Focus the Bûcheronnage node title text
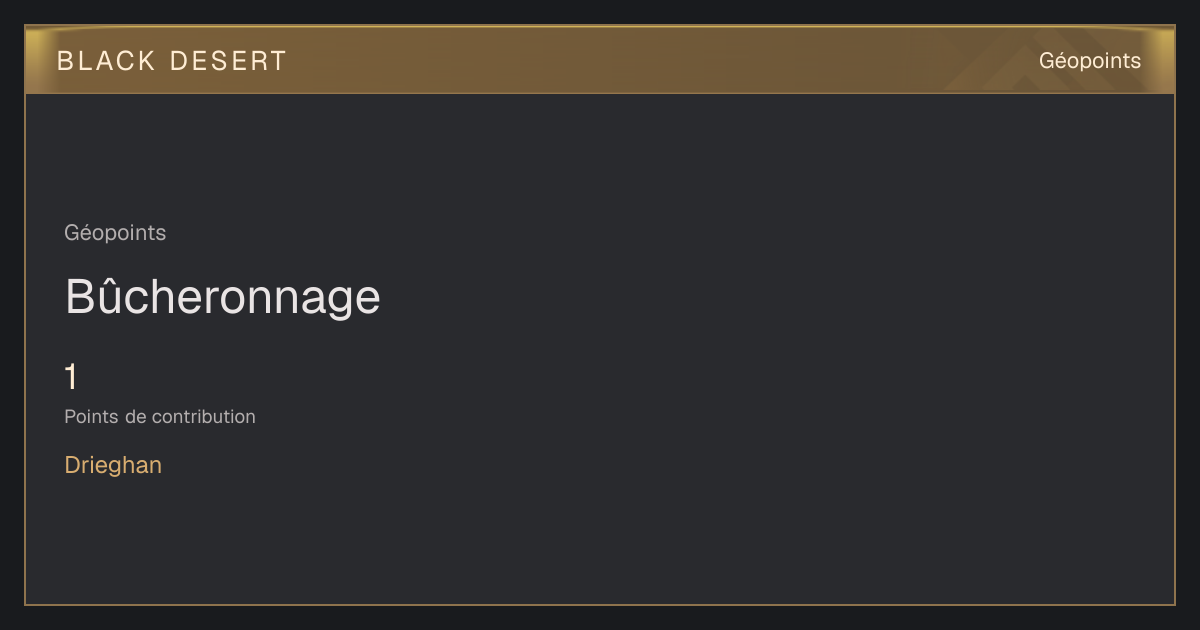 click(222, 297)
